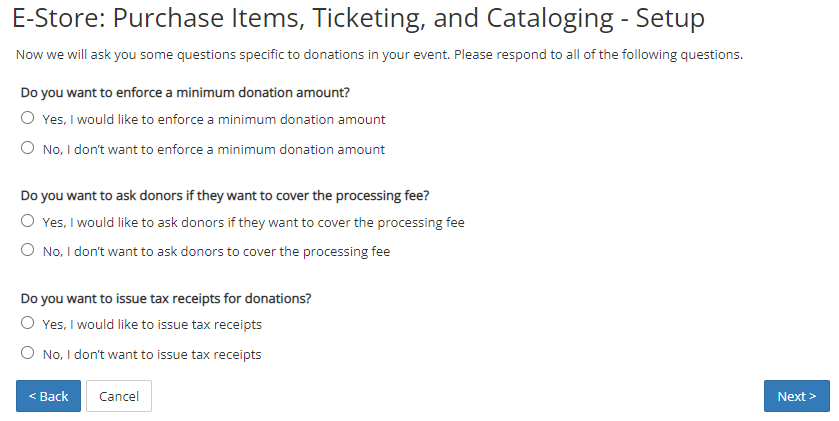
Task: Click label text 'Yes, I would like to enforce a minimum donation amount'
Action: click(213, 119)
